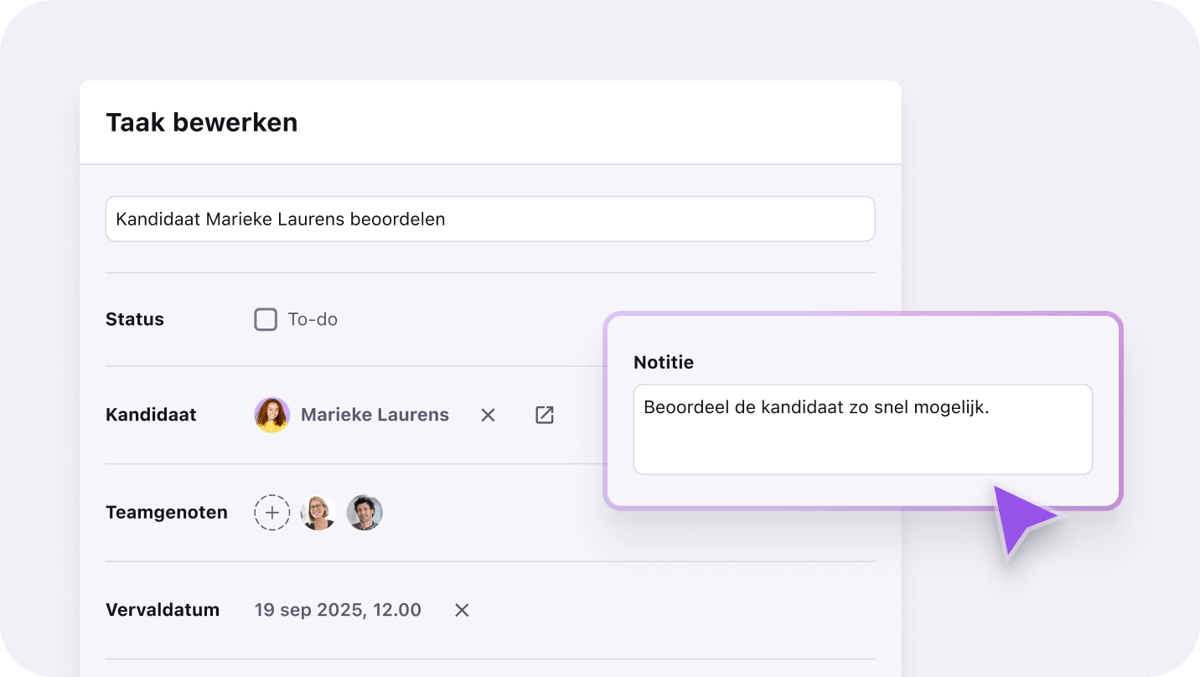
Task: Click the Vervaldatum field label
Action: coord(163,609)
